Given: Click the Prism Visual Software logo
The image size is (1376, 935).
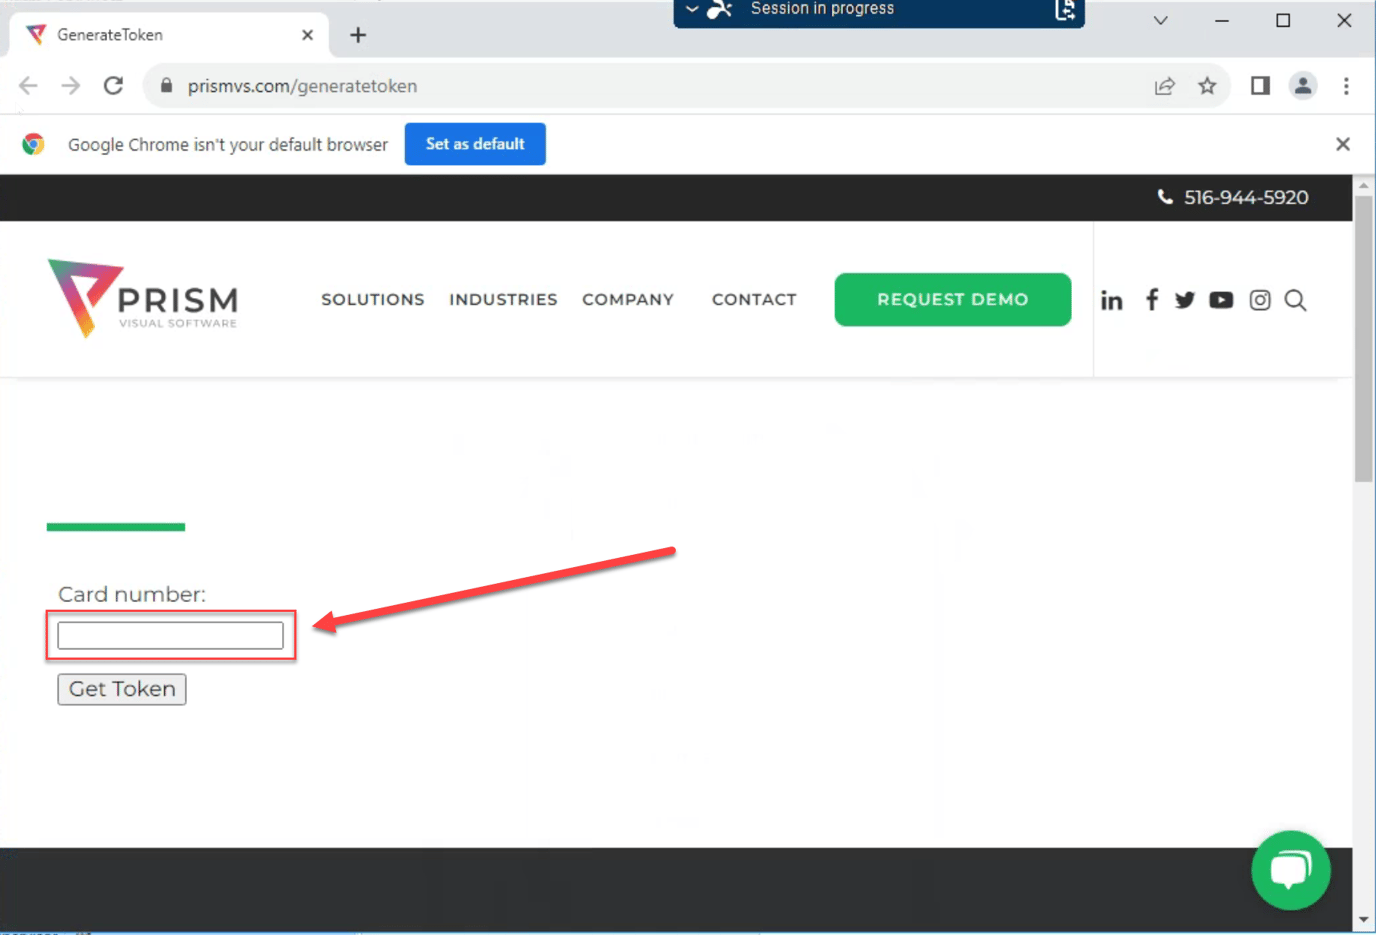Looking at the screenshot, I should (141, 298).
